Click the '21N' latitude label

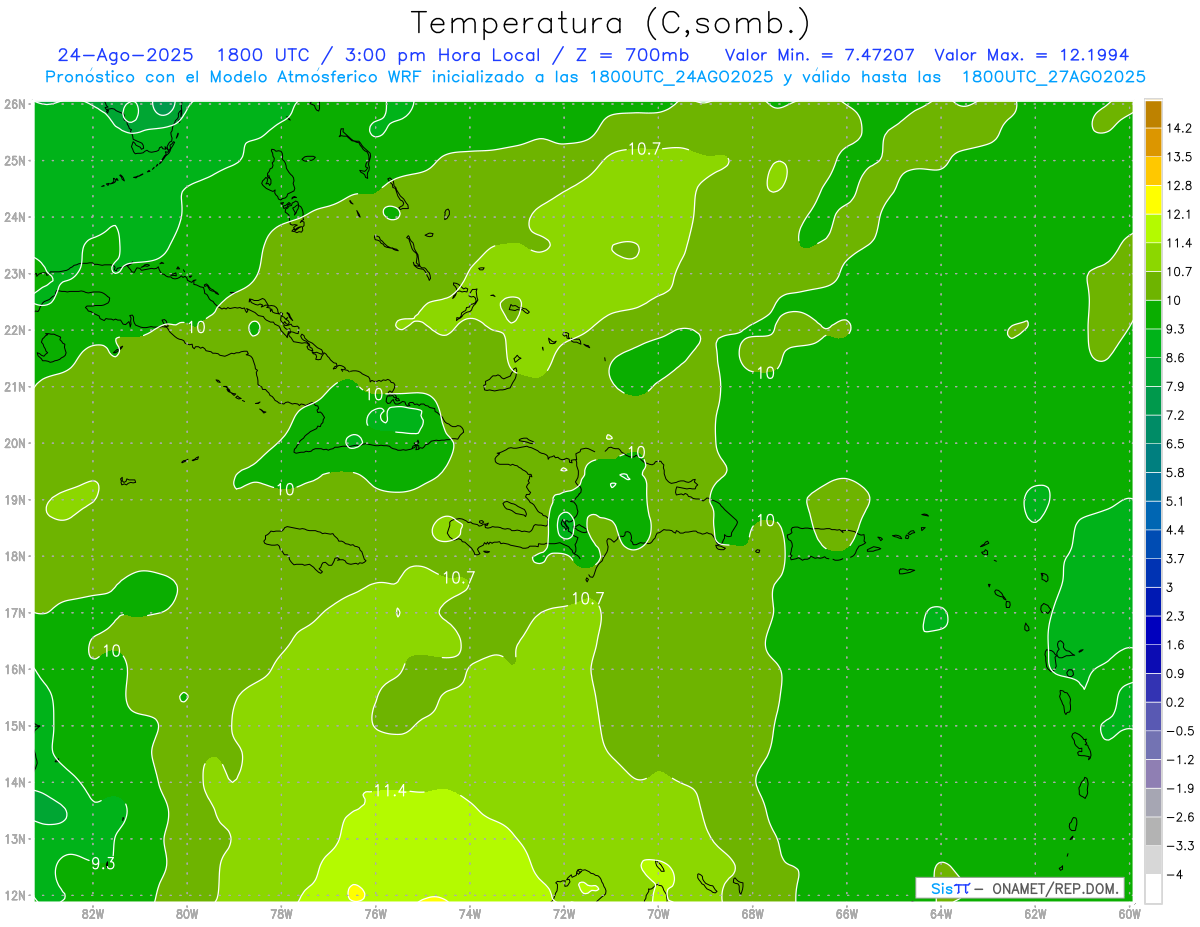coord(15,386)
